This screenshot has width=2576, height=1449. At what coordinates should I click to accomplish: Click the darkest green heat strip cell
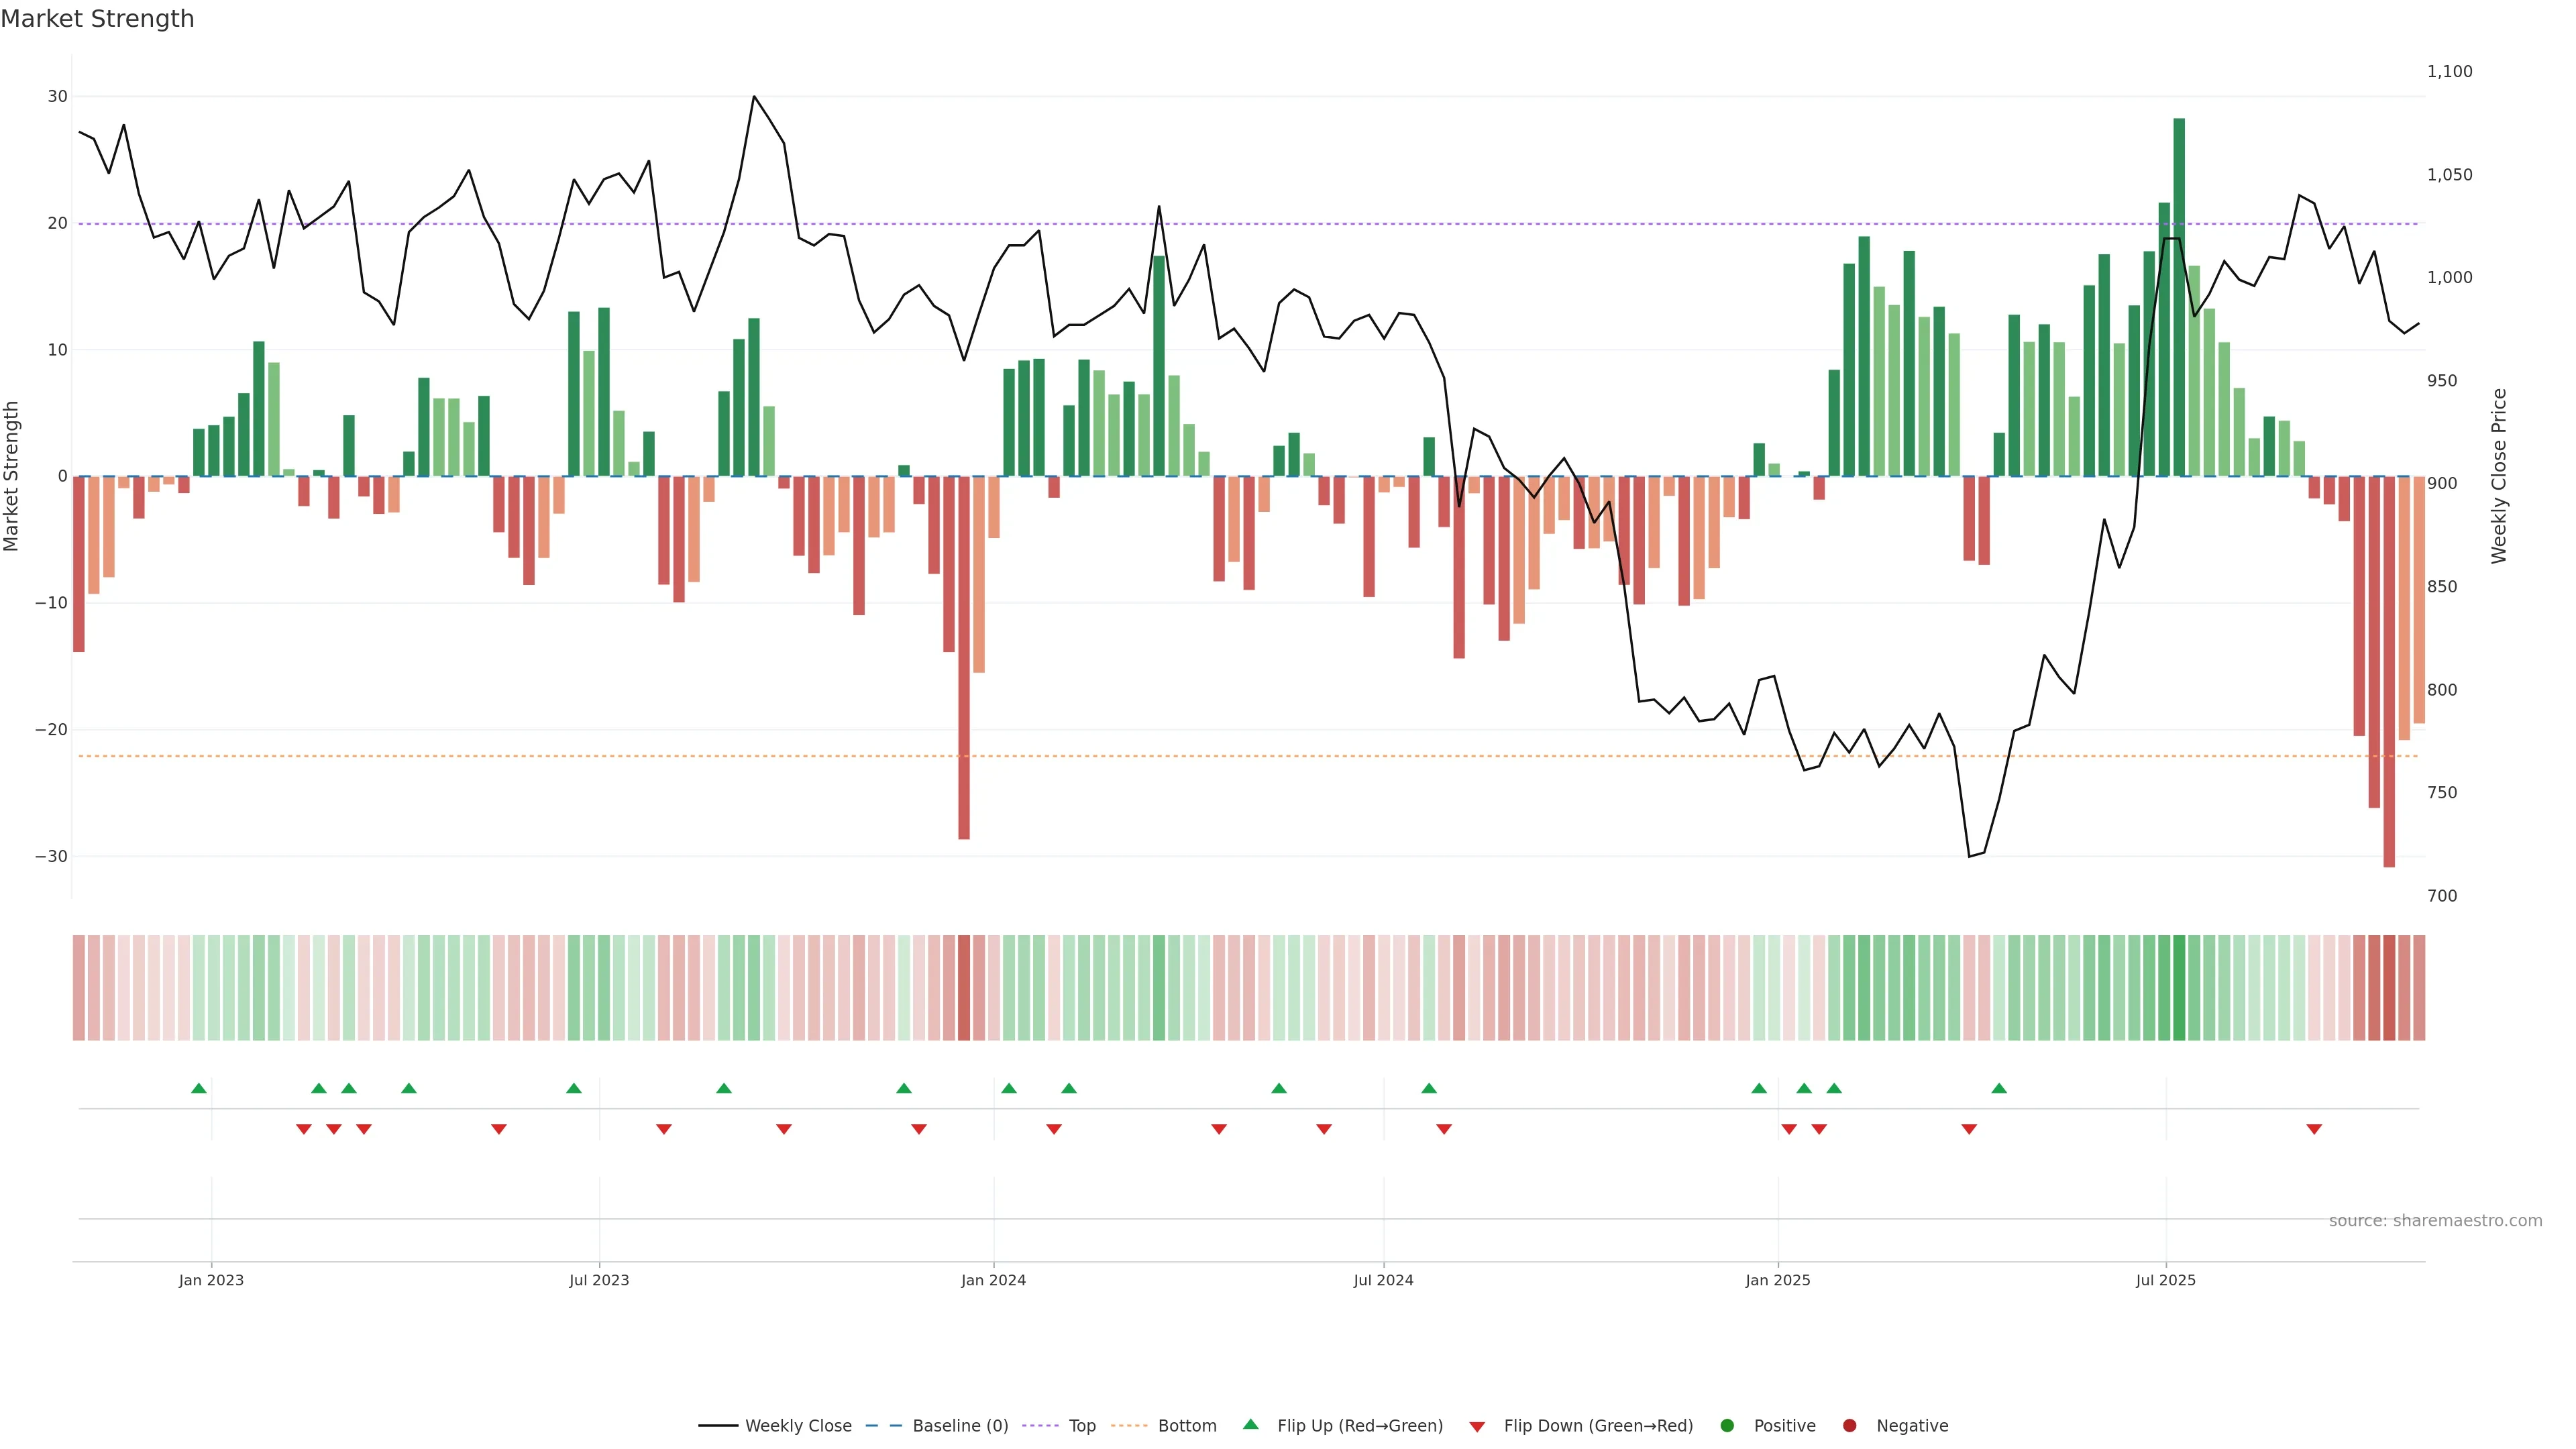(2179, 987)
